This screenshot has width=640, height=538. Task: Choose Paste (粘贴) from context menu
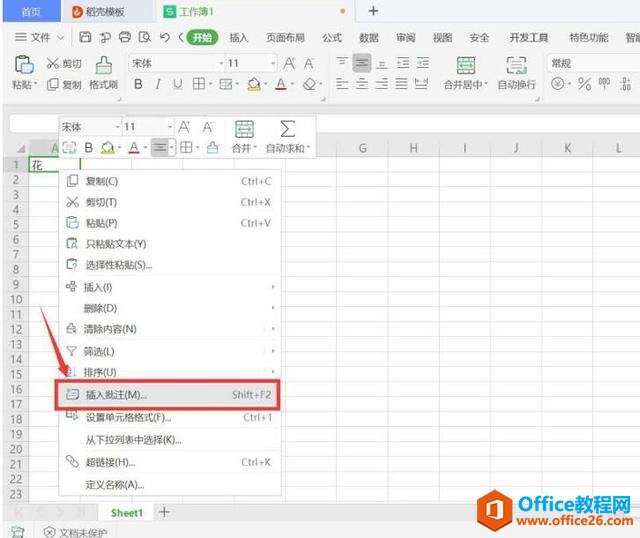pyautogui.click(x=170, y=223)
